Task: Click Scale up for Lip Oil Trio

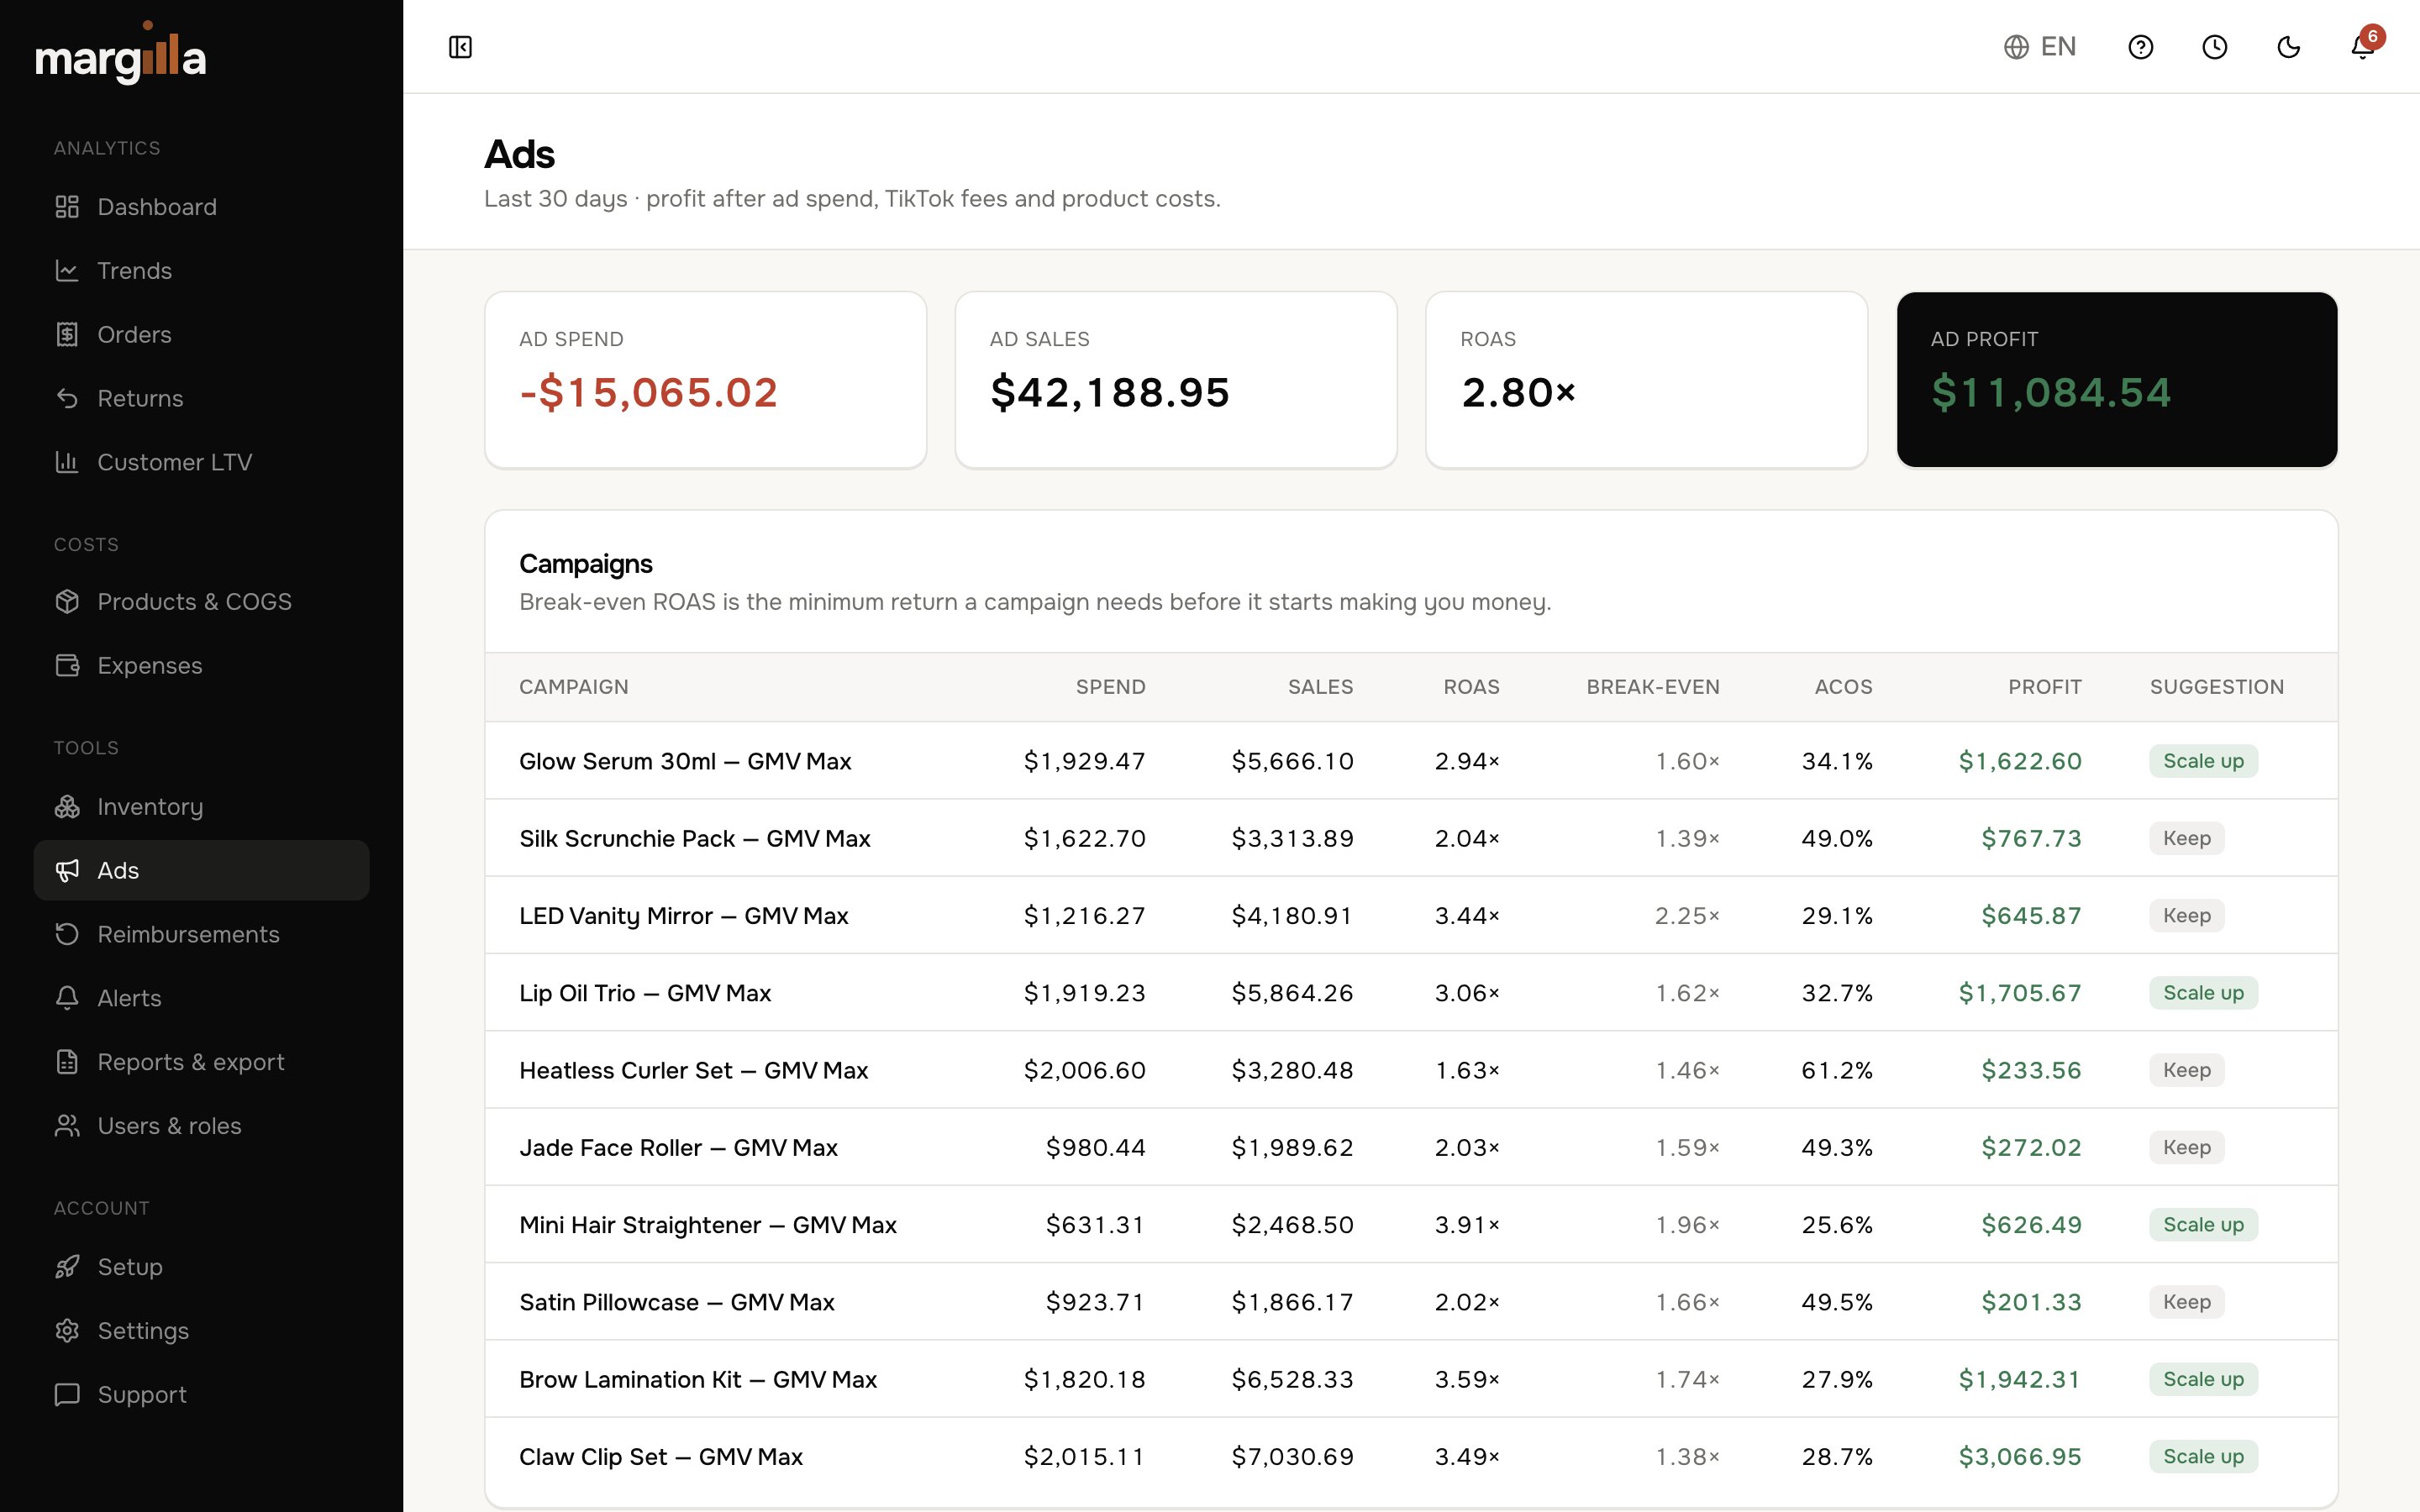Action: tap(2203, 993)
